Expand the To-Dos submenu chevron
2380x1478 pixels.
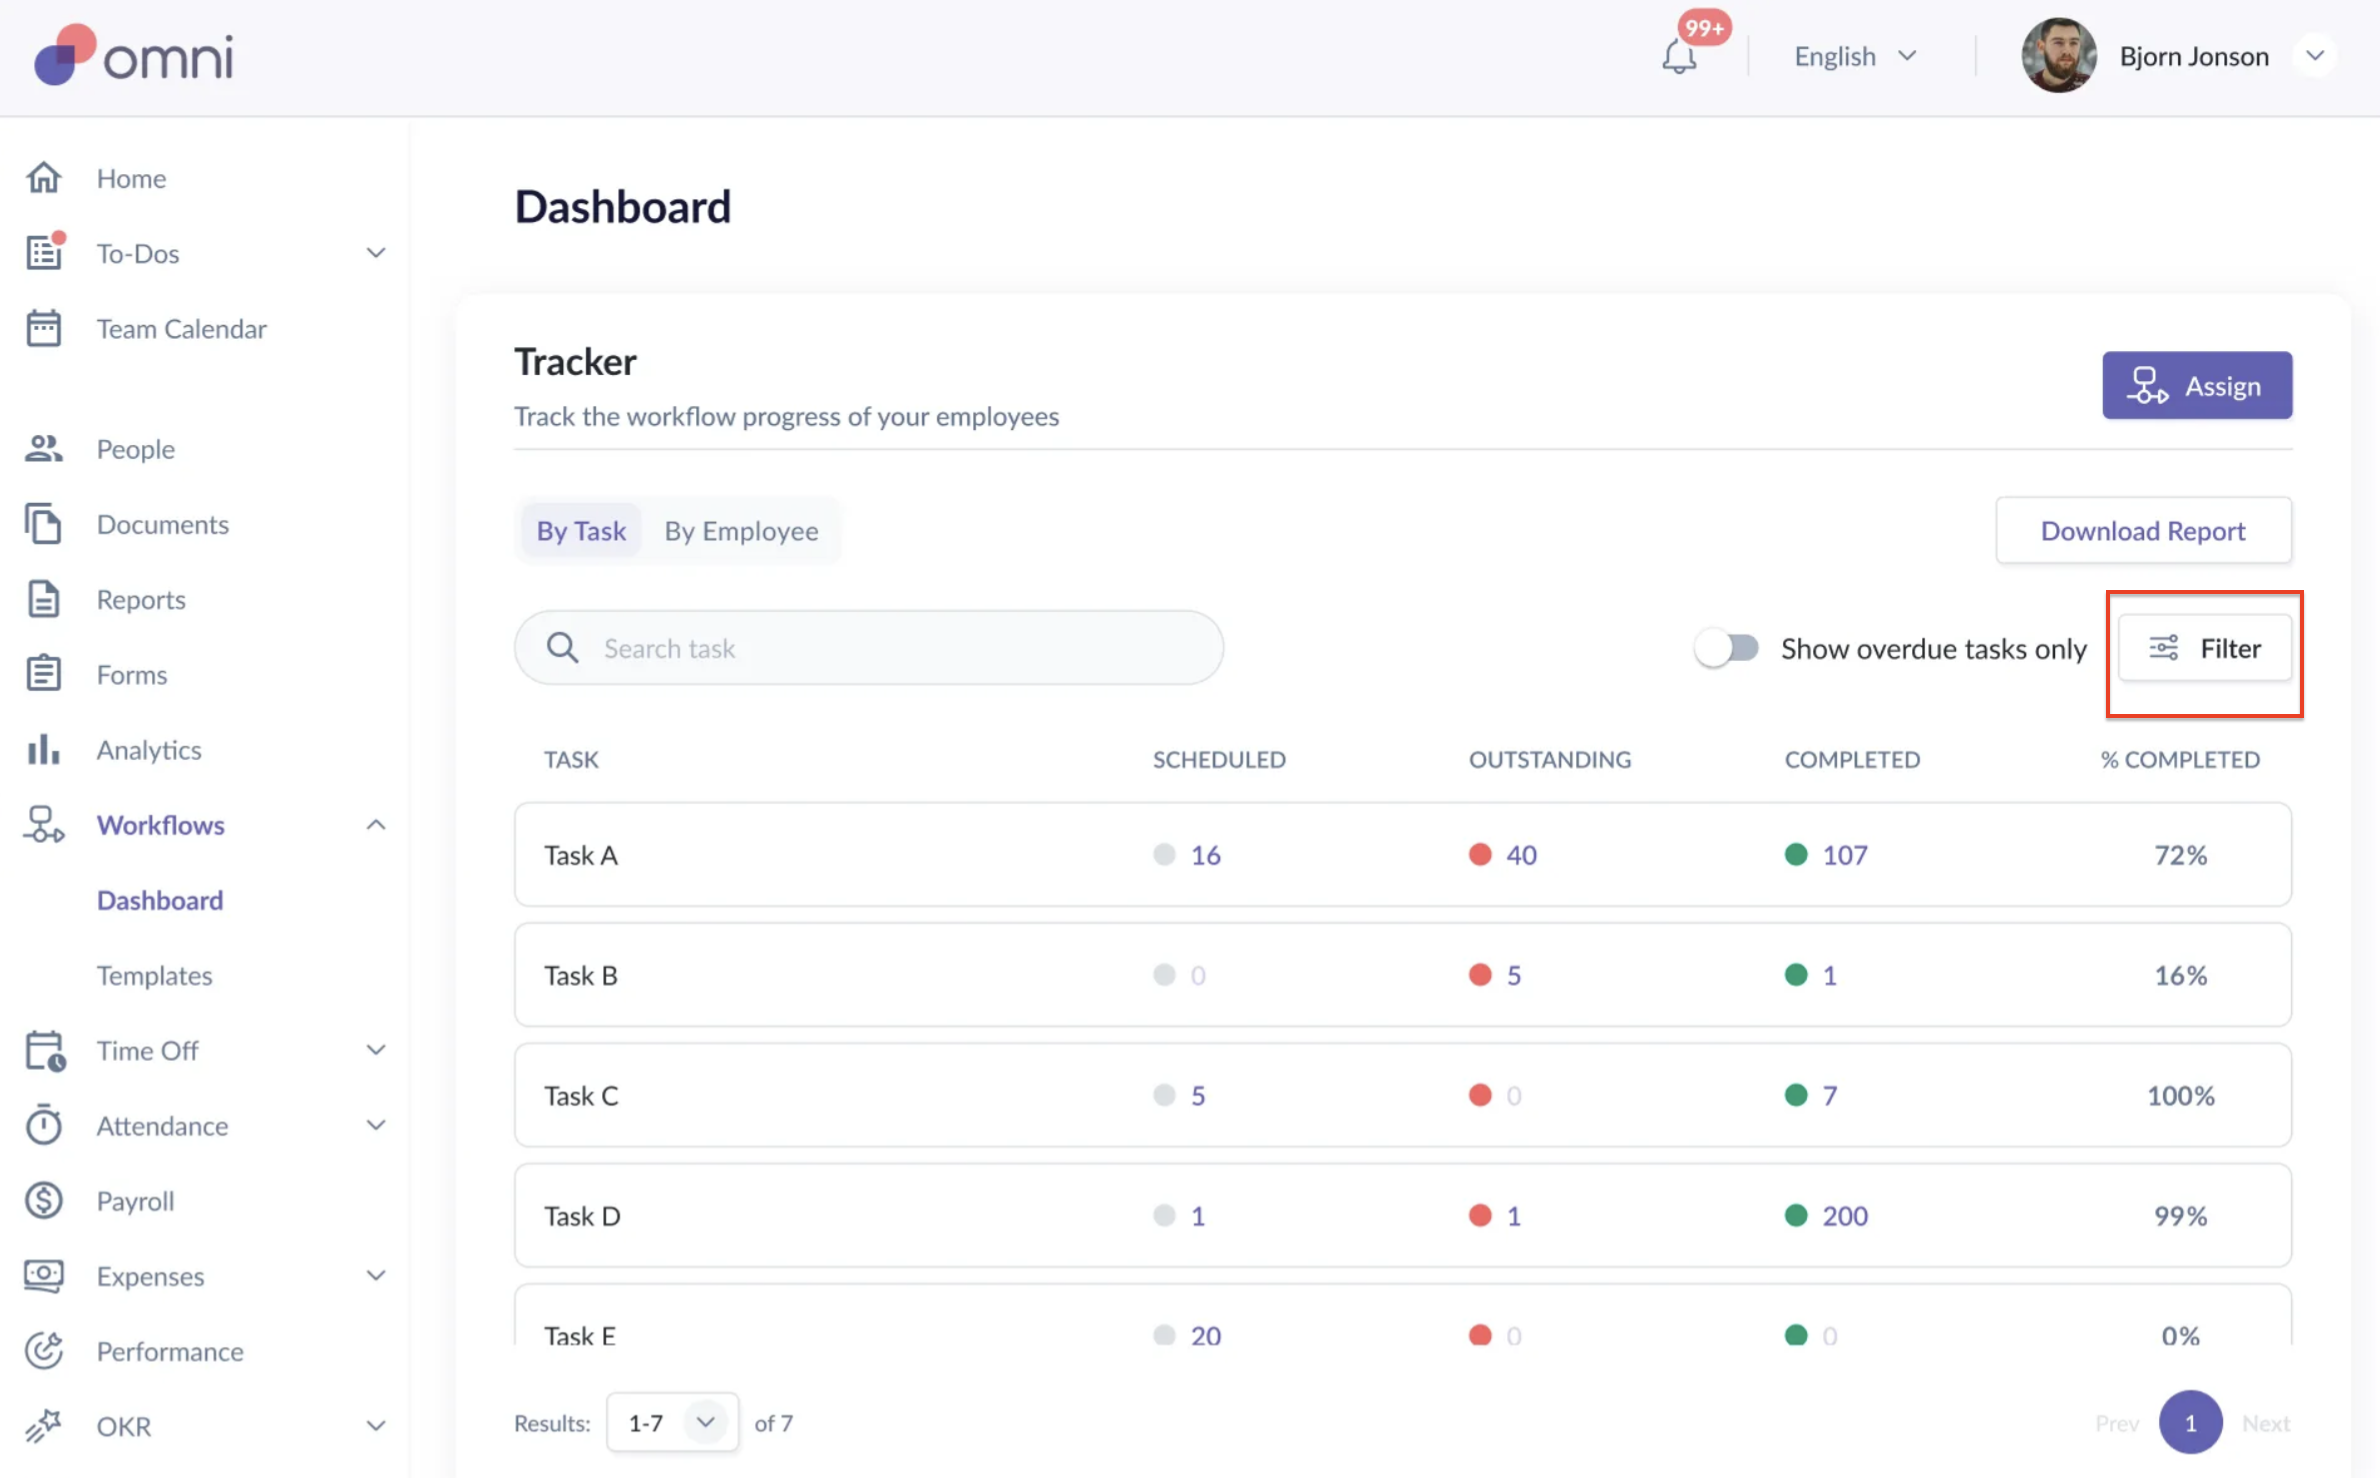click(375, 253)
